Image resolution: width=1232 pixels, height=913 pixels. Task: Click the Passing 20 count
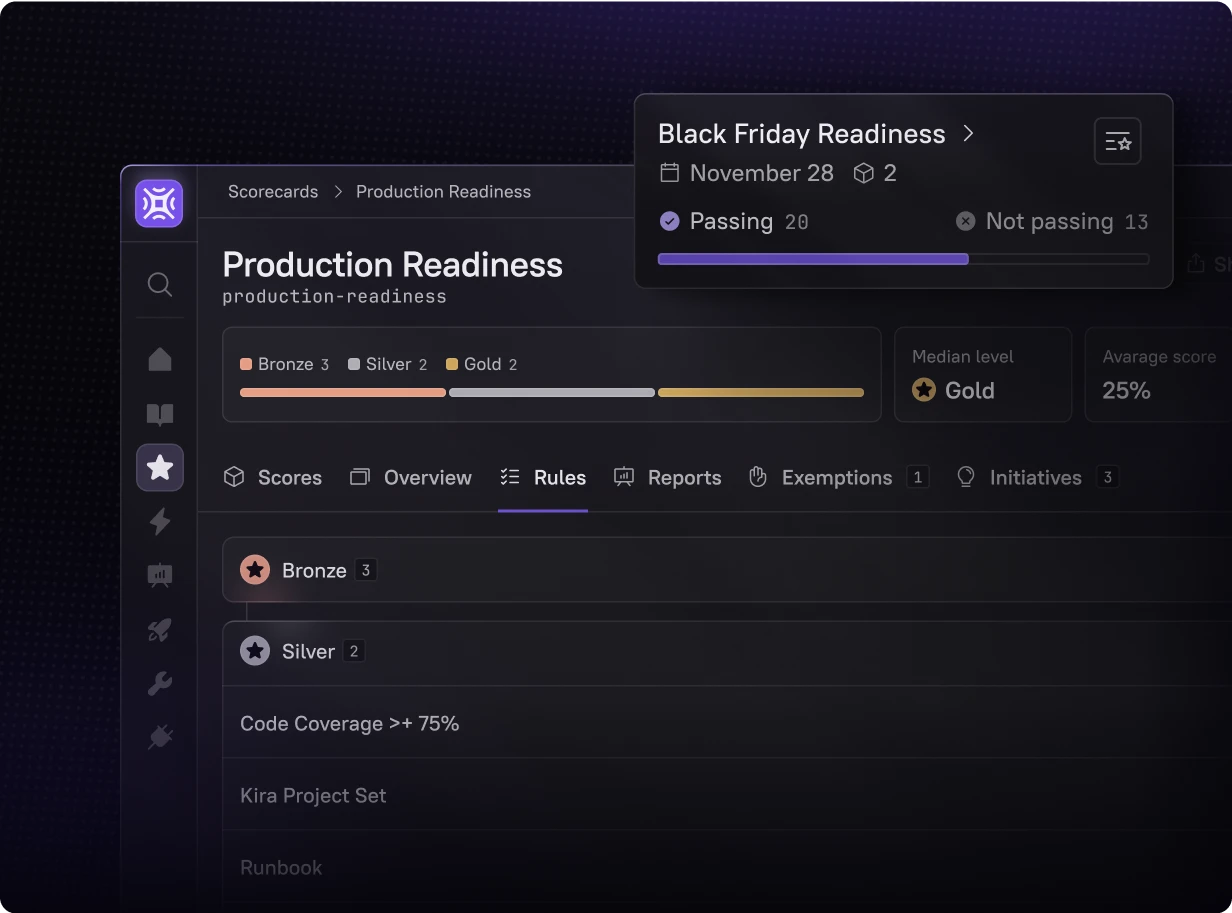click(797, 222)
